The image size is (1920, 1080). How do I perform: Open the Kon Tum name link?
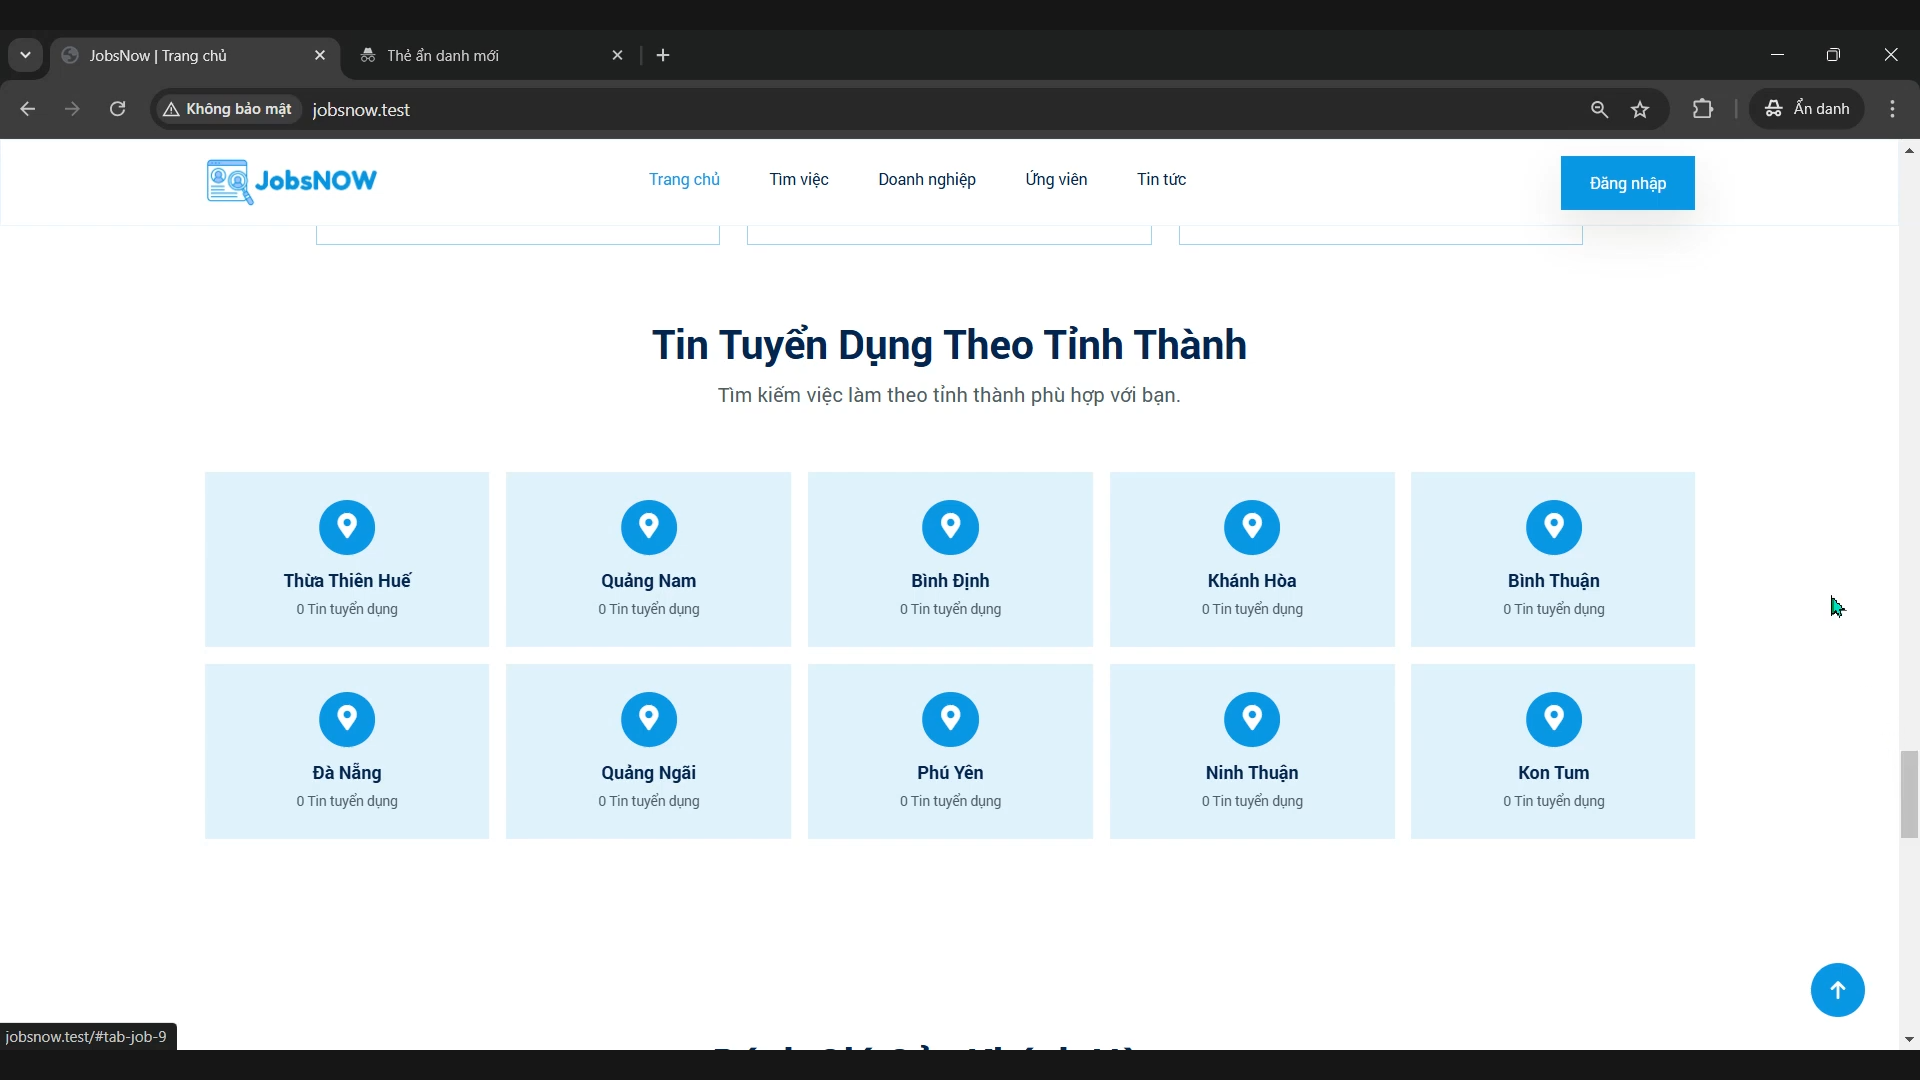tap(1554, 773)
